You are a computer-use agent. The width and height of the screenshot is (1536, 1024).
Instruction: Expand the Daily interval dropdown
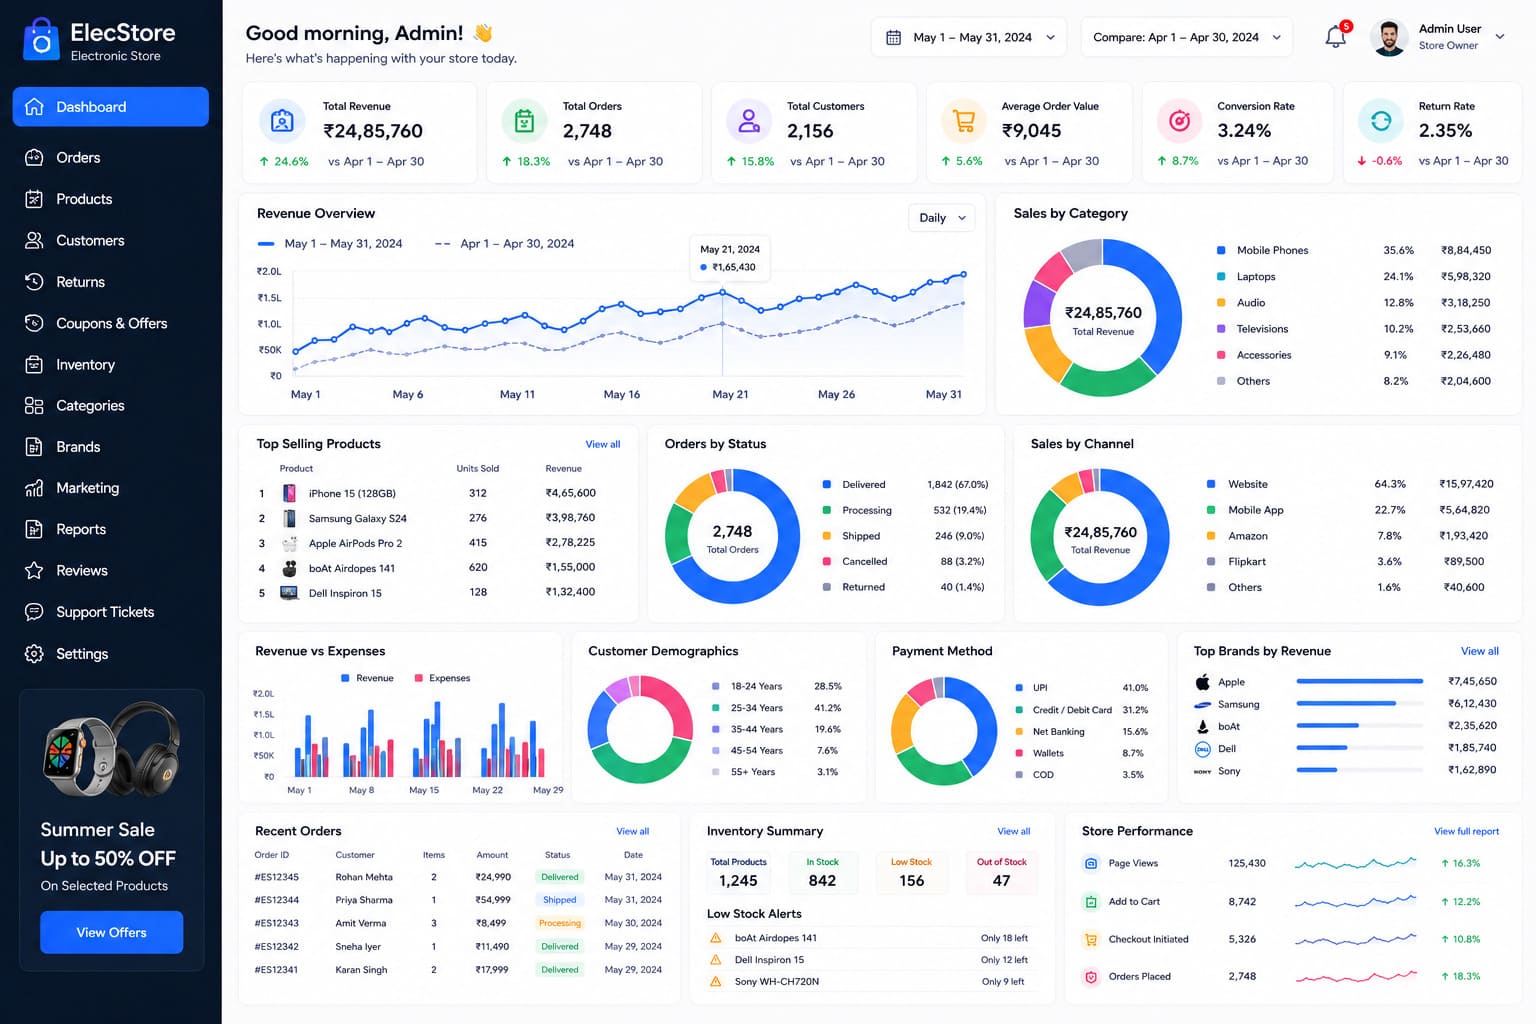[942, 218]
